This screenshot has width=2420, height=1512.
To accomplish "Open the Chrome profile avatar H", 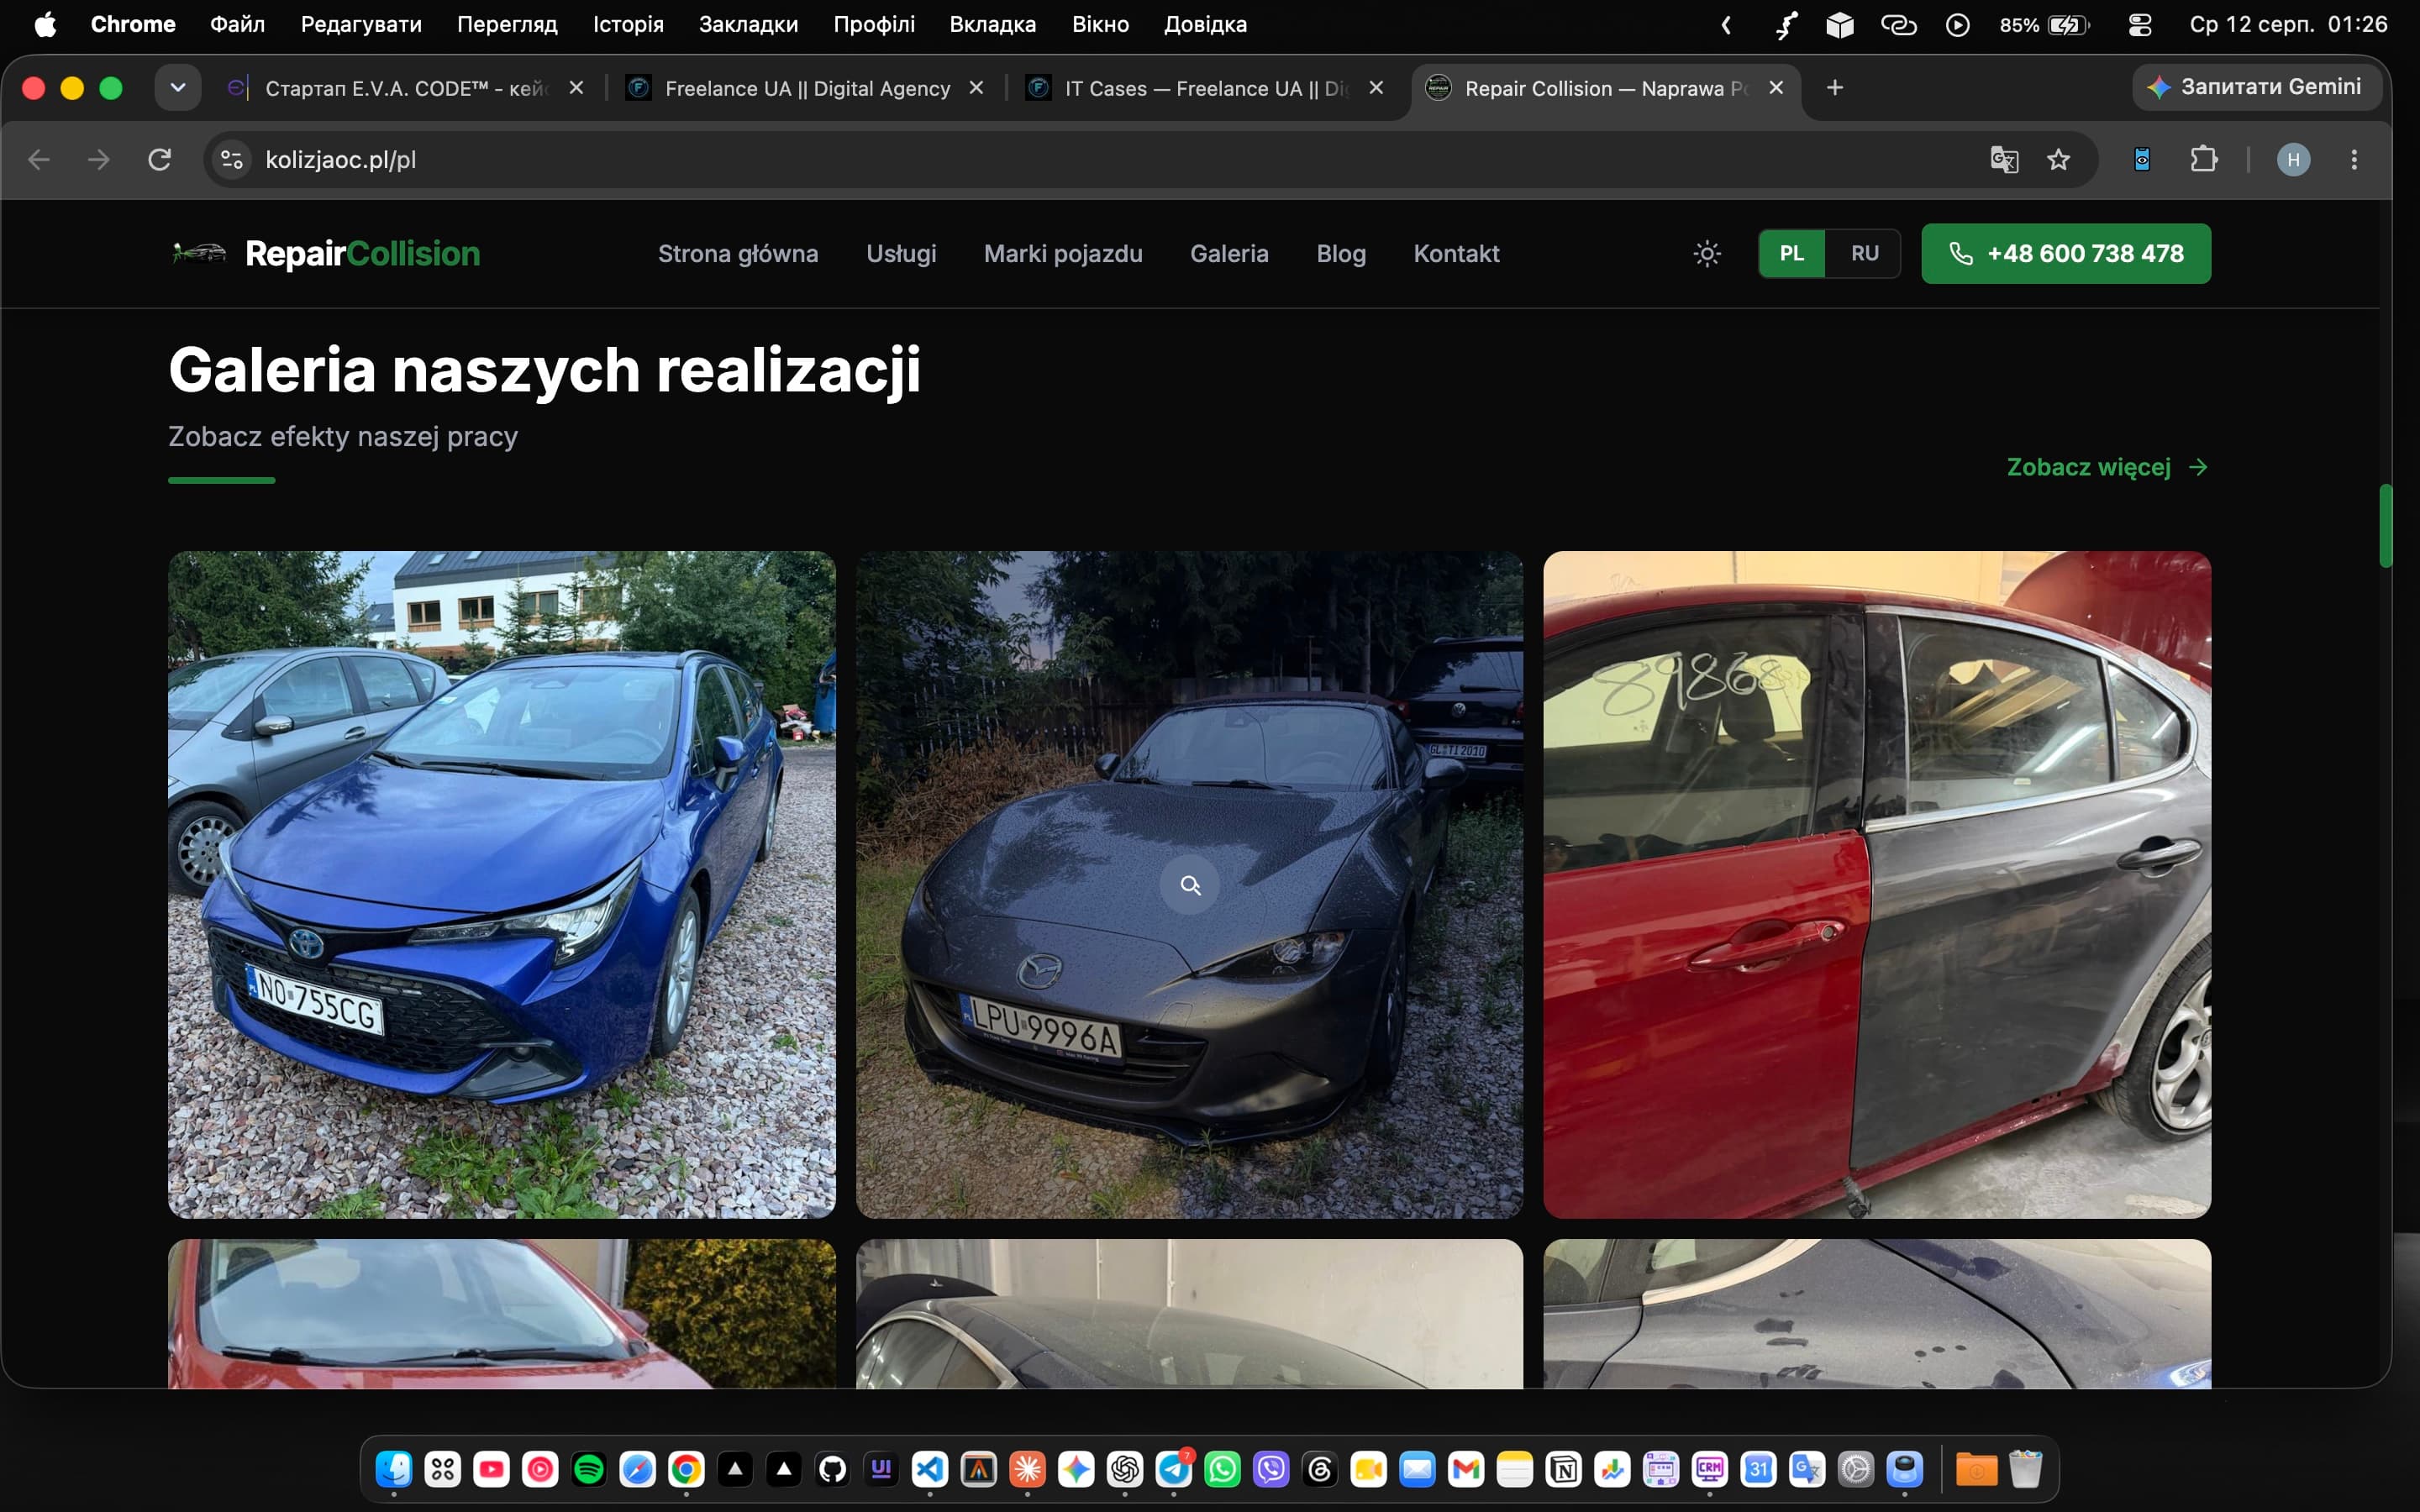I will (x=2293, y=160).
